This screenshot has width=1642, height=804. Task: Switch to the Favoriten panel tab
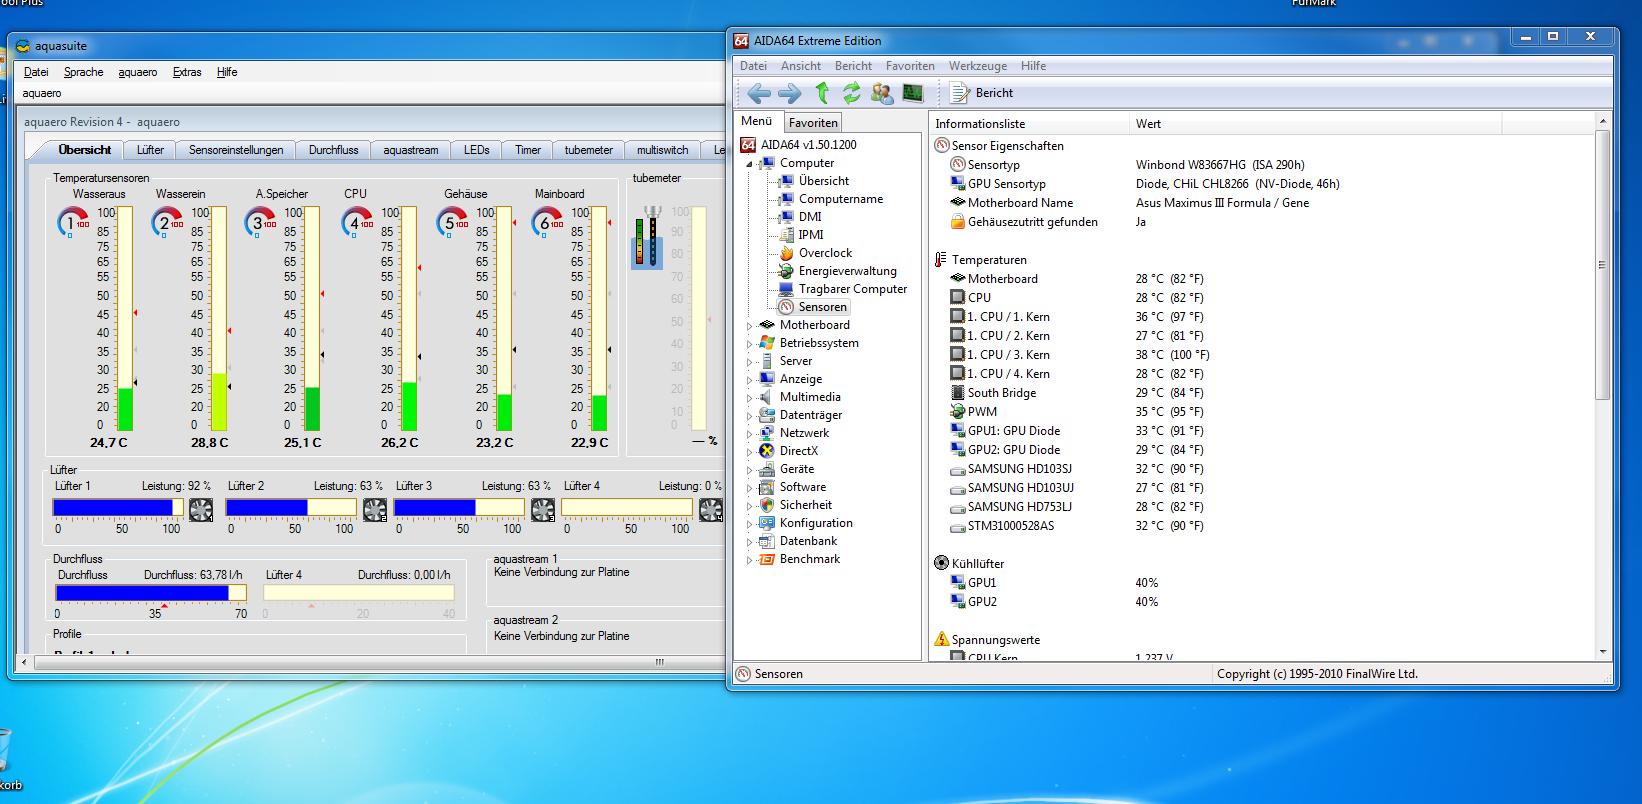click(x=813, y=123)
